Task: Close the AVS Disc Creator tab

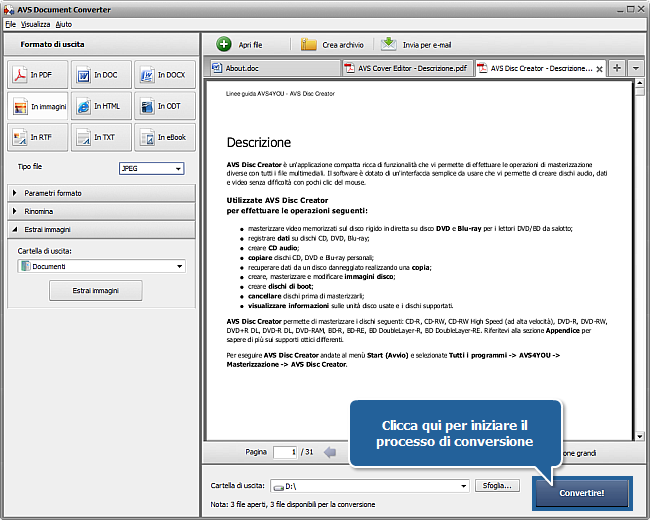Action: click(599, 69)
